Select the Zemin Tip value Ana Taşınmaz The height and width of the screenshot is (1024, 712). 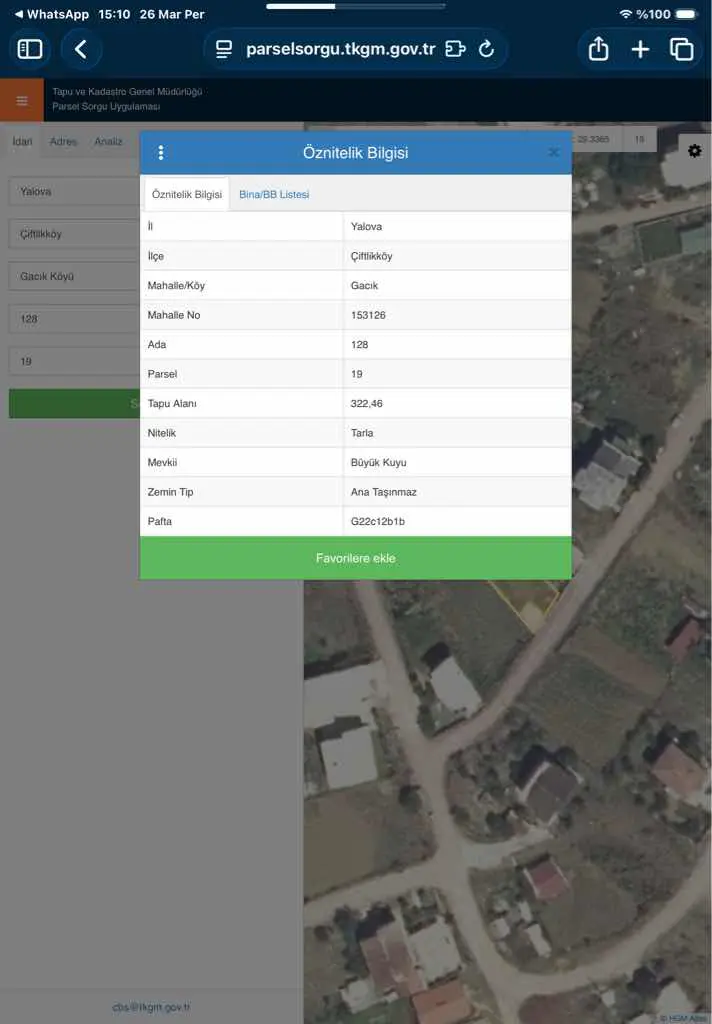click(x=383, y=492)
